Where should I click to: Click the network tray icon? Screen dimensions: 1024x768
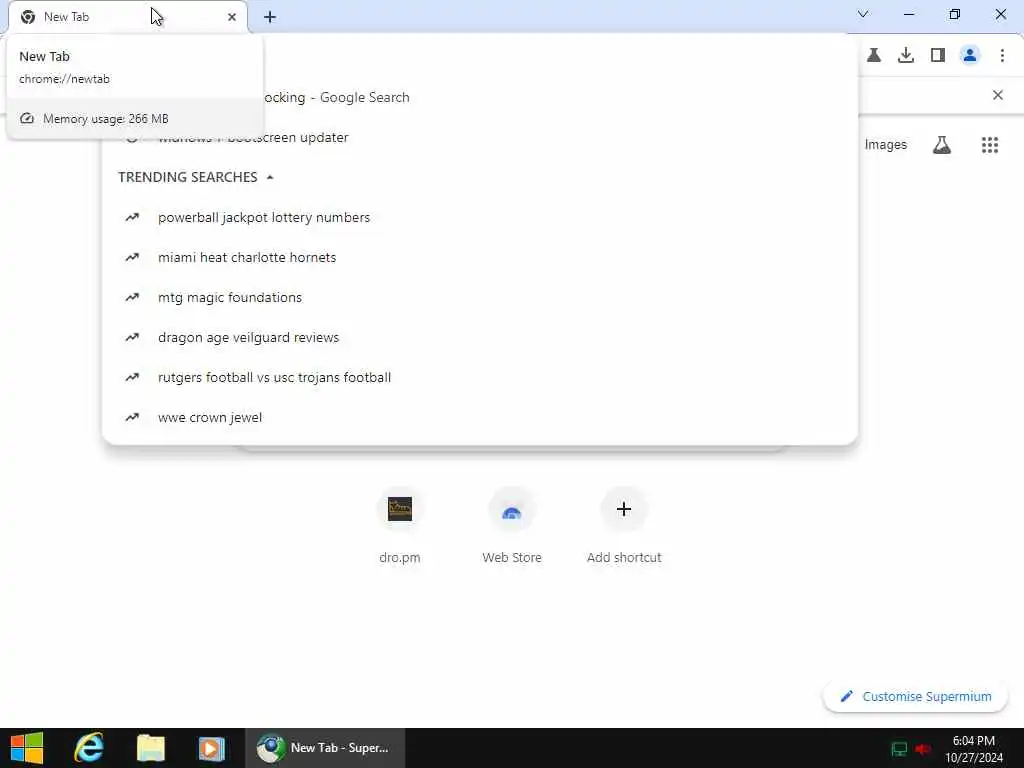[x=899, y=749]
